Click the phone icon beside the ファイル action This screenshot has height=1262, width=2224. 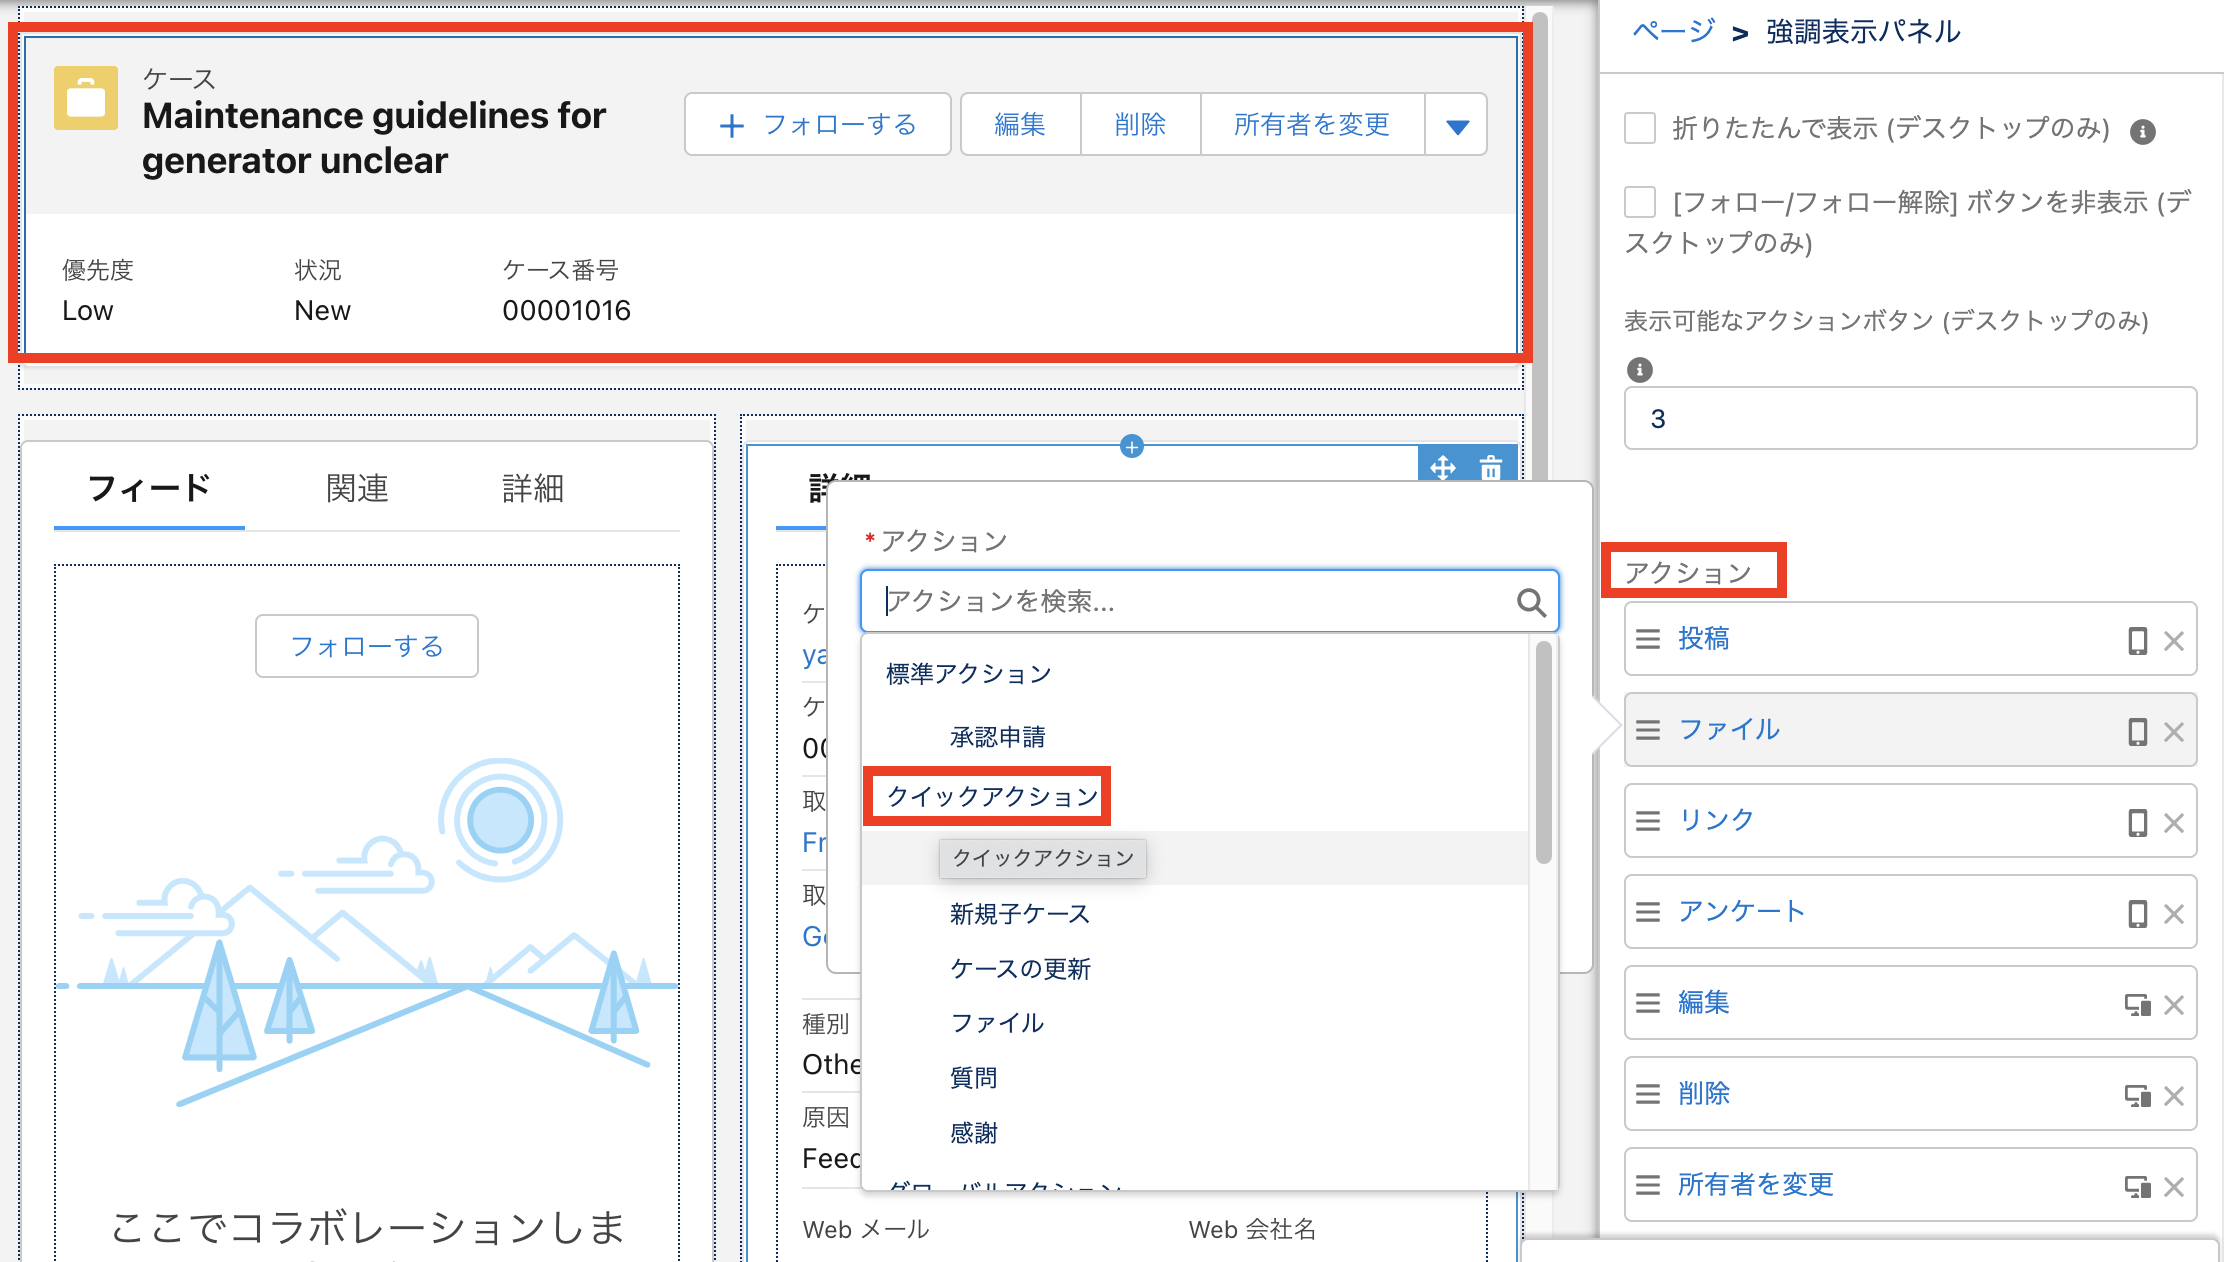2139,730
